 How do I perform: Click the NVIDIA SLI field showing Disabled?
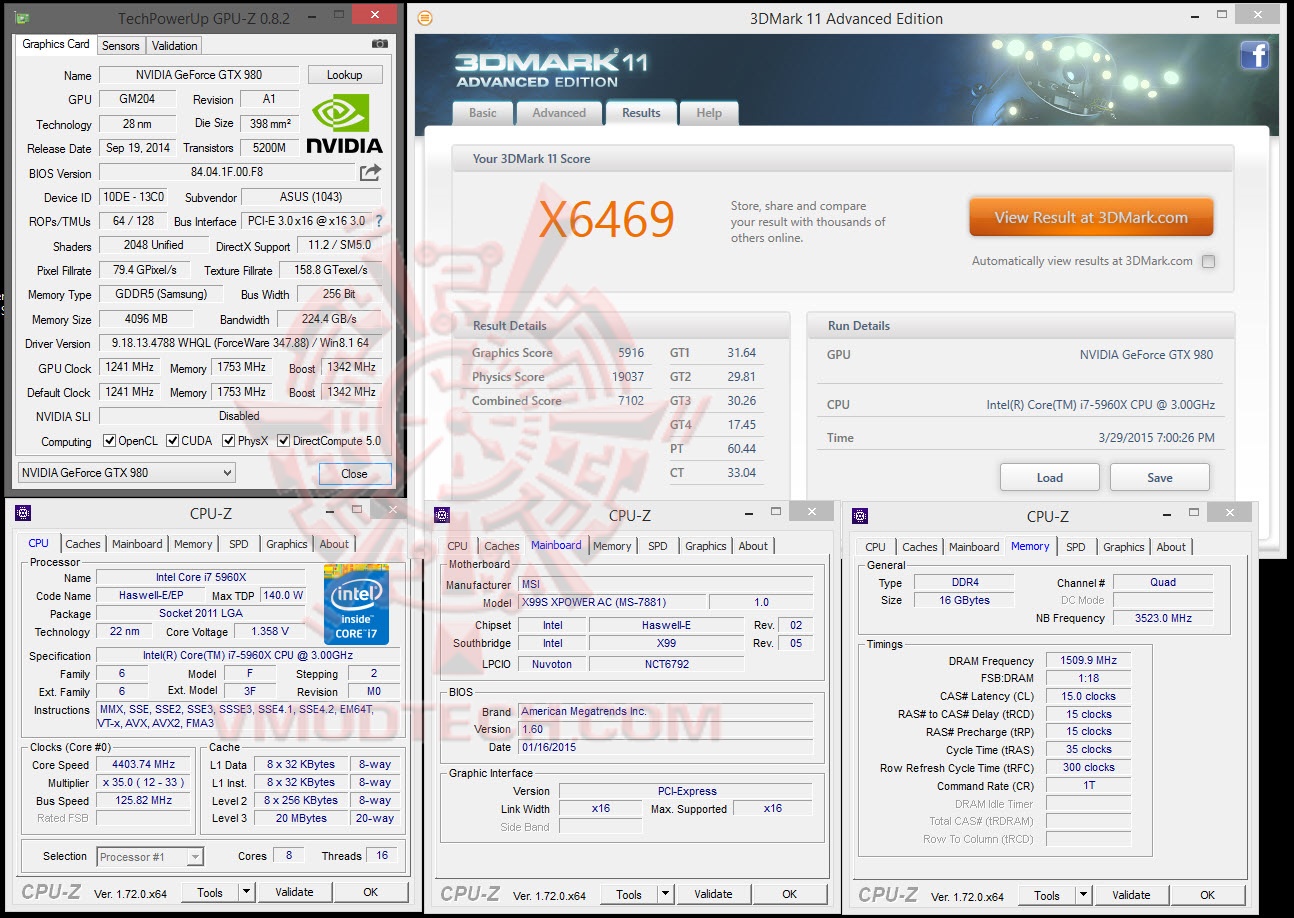click(x=240, y=416)
